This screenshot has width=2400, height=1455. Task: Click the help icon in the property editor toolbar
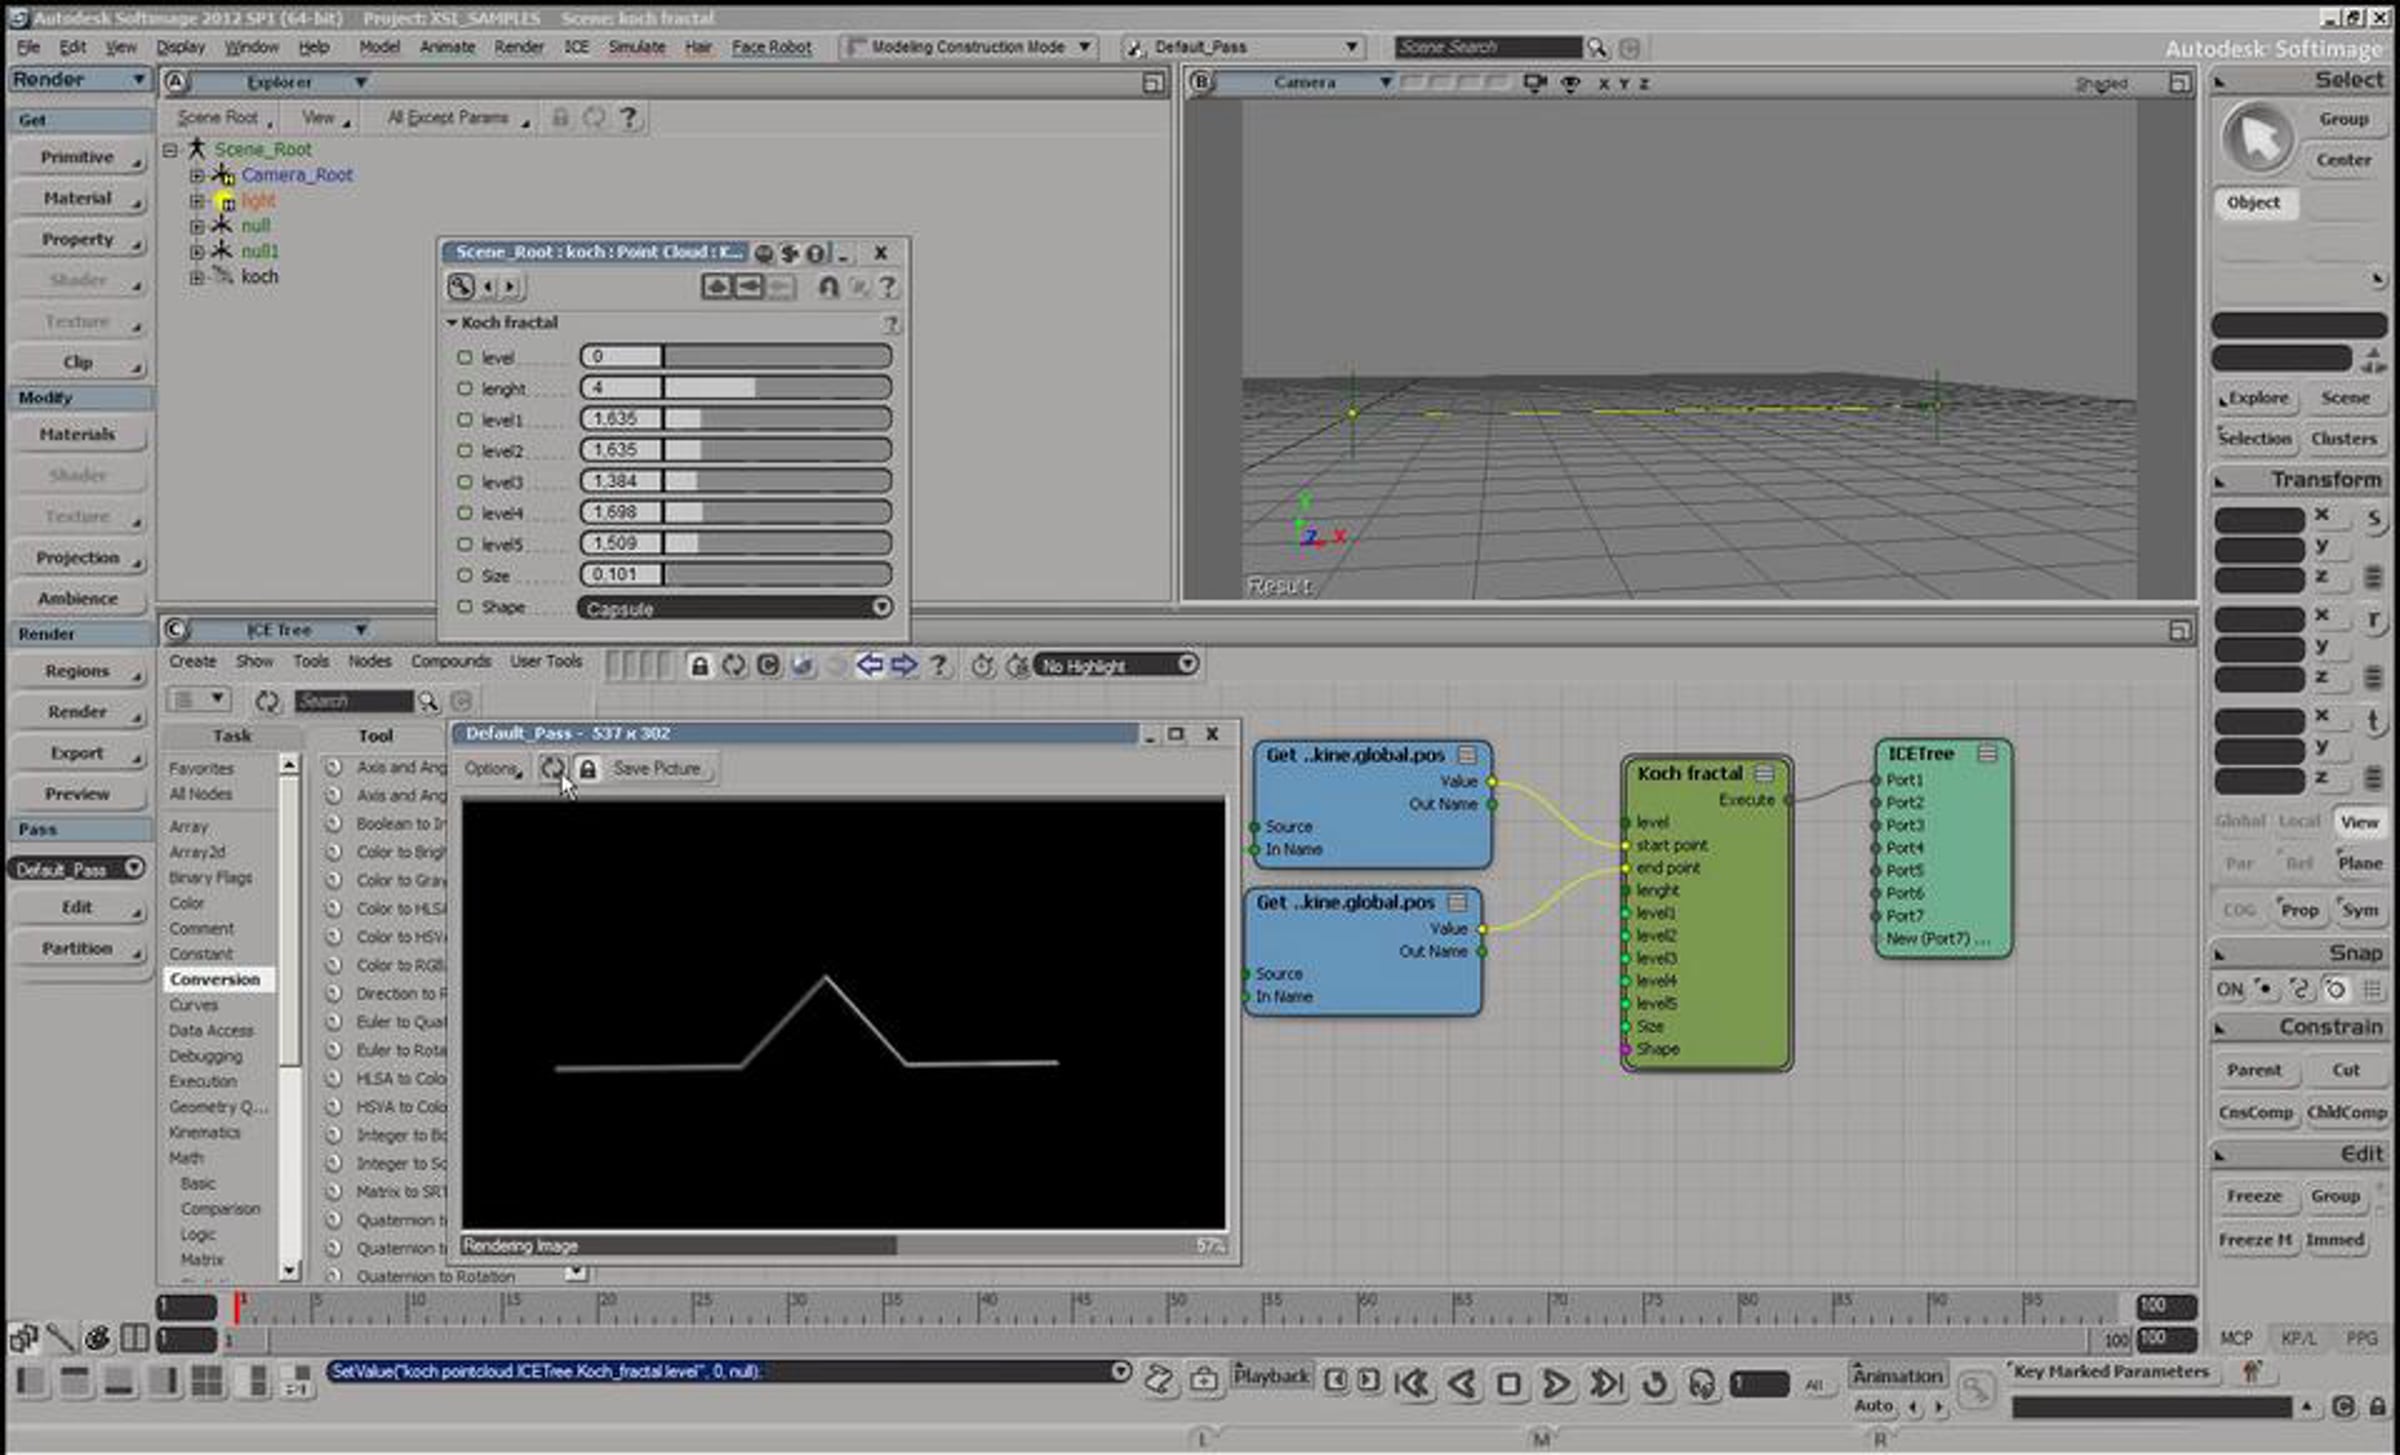887,287
